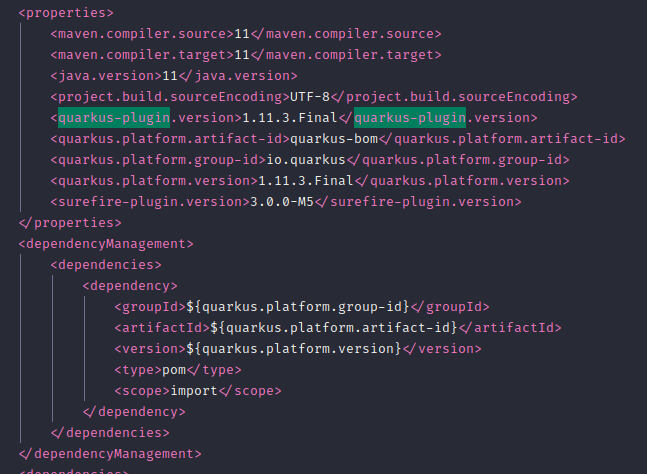Click the opening <surefire-plugin.version> tag

coord(150,202)
